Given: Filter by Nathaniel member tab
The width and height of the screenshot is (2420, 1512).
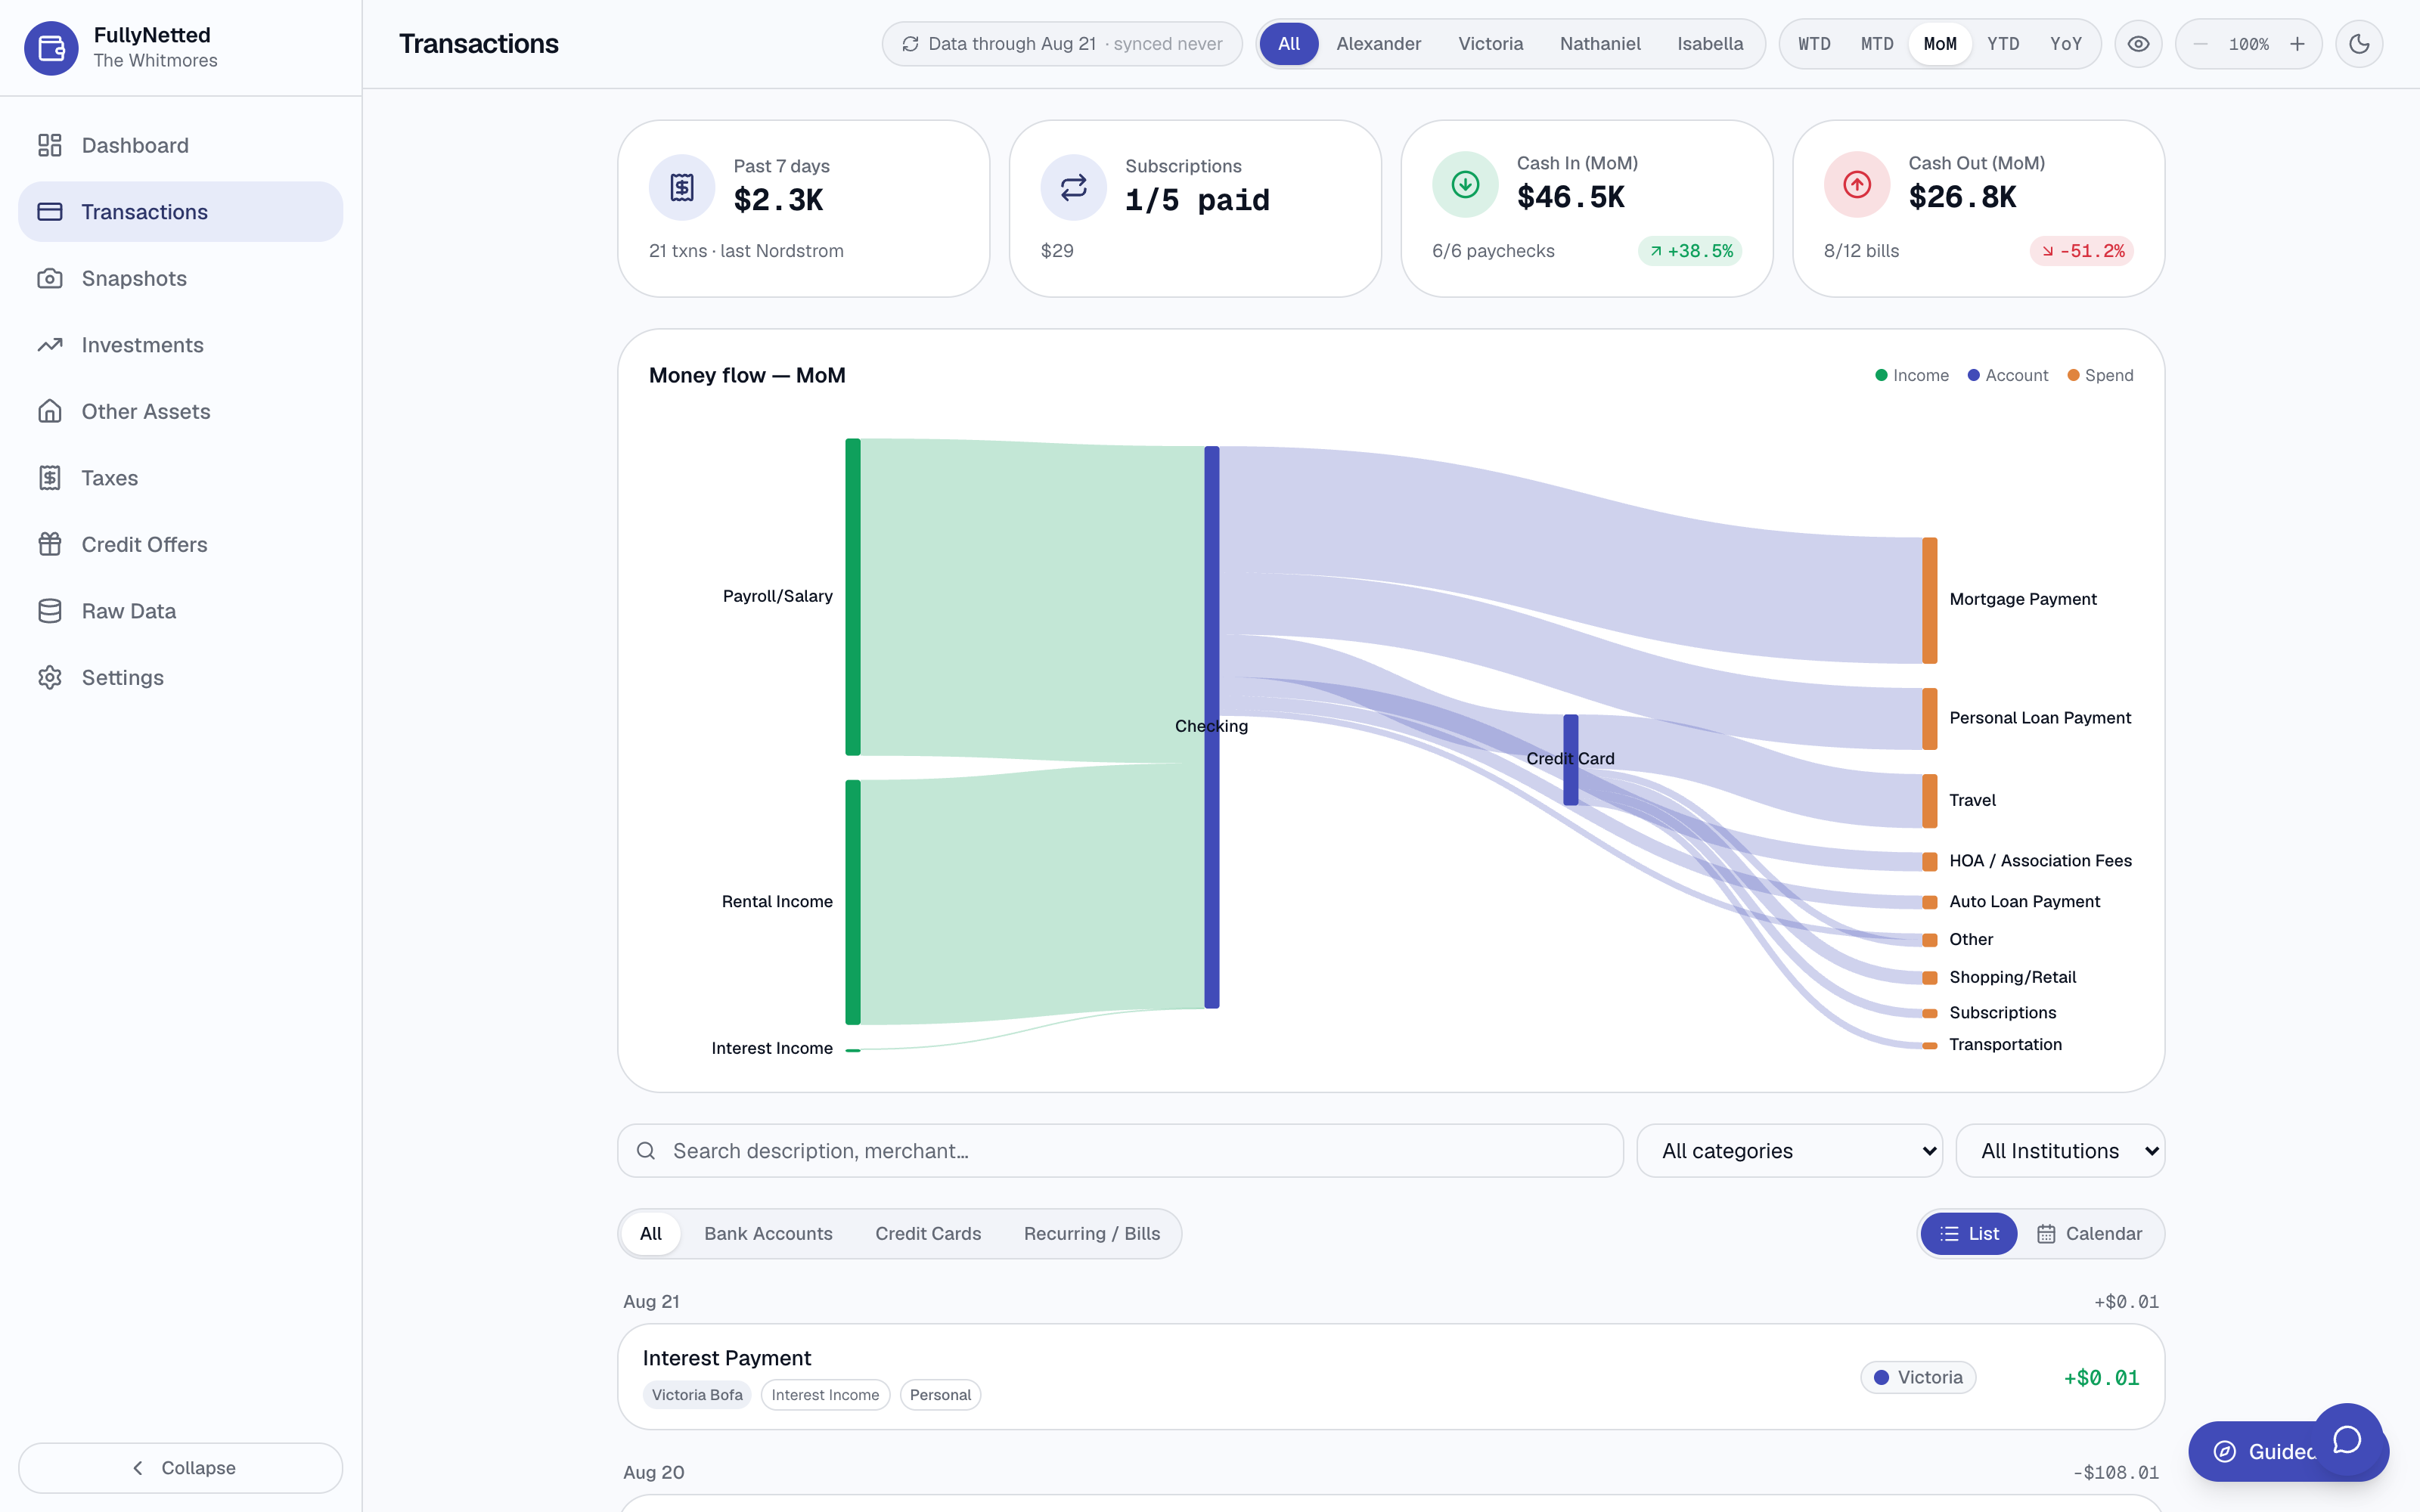Looking at the screenshot, I should coord(1600,44).
